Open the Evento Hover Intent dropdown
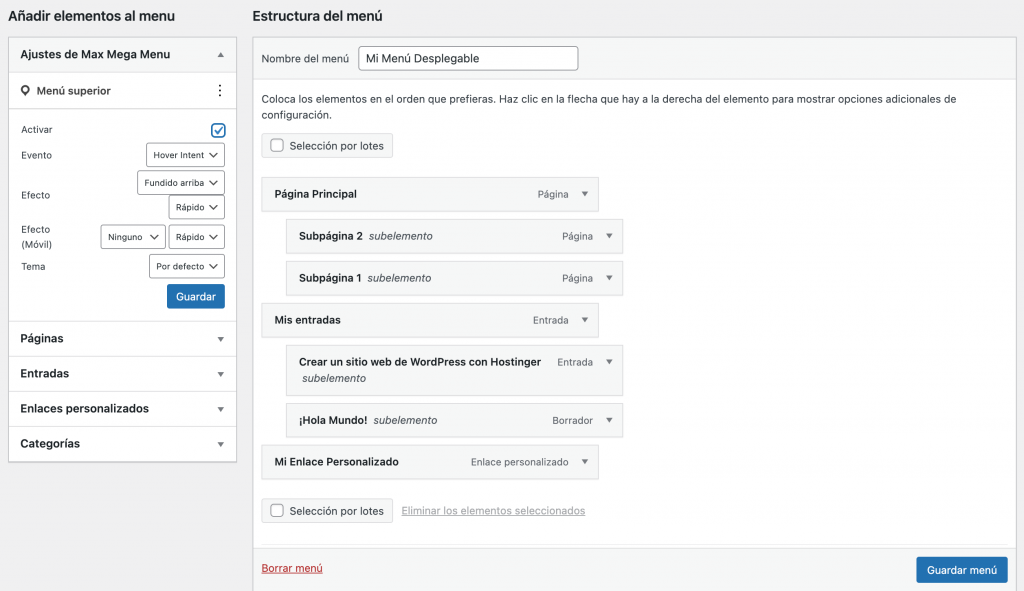Image resolution: width=1024 pixels, height=591 pixels. [185, 155]
